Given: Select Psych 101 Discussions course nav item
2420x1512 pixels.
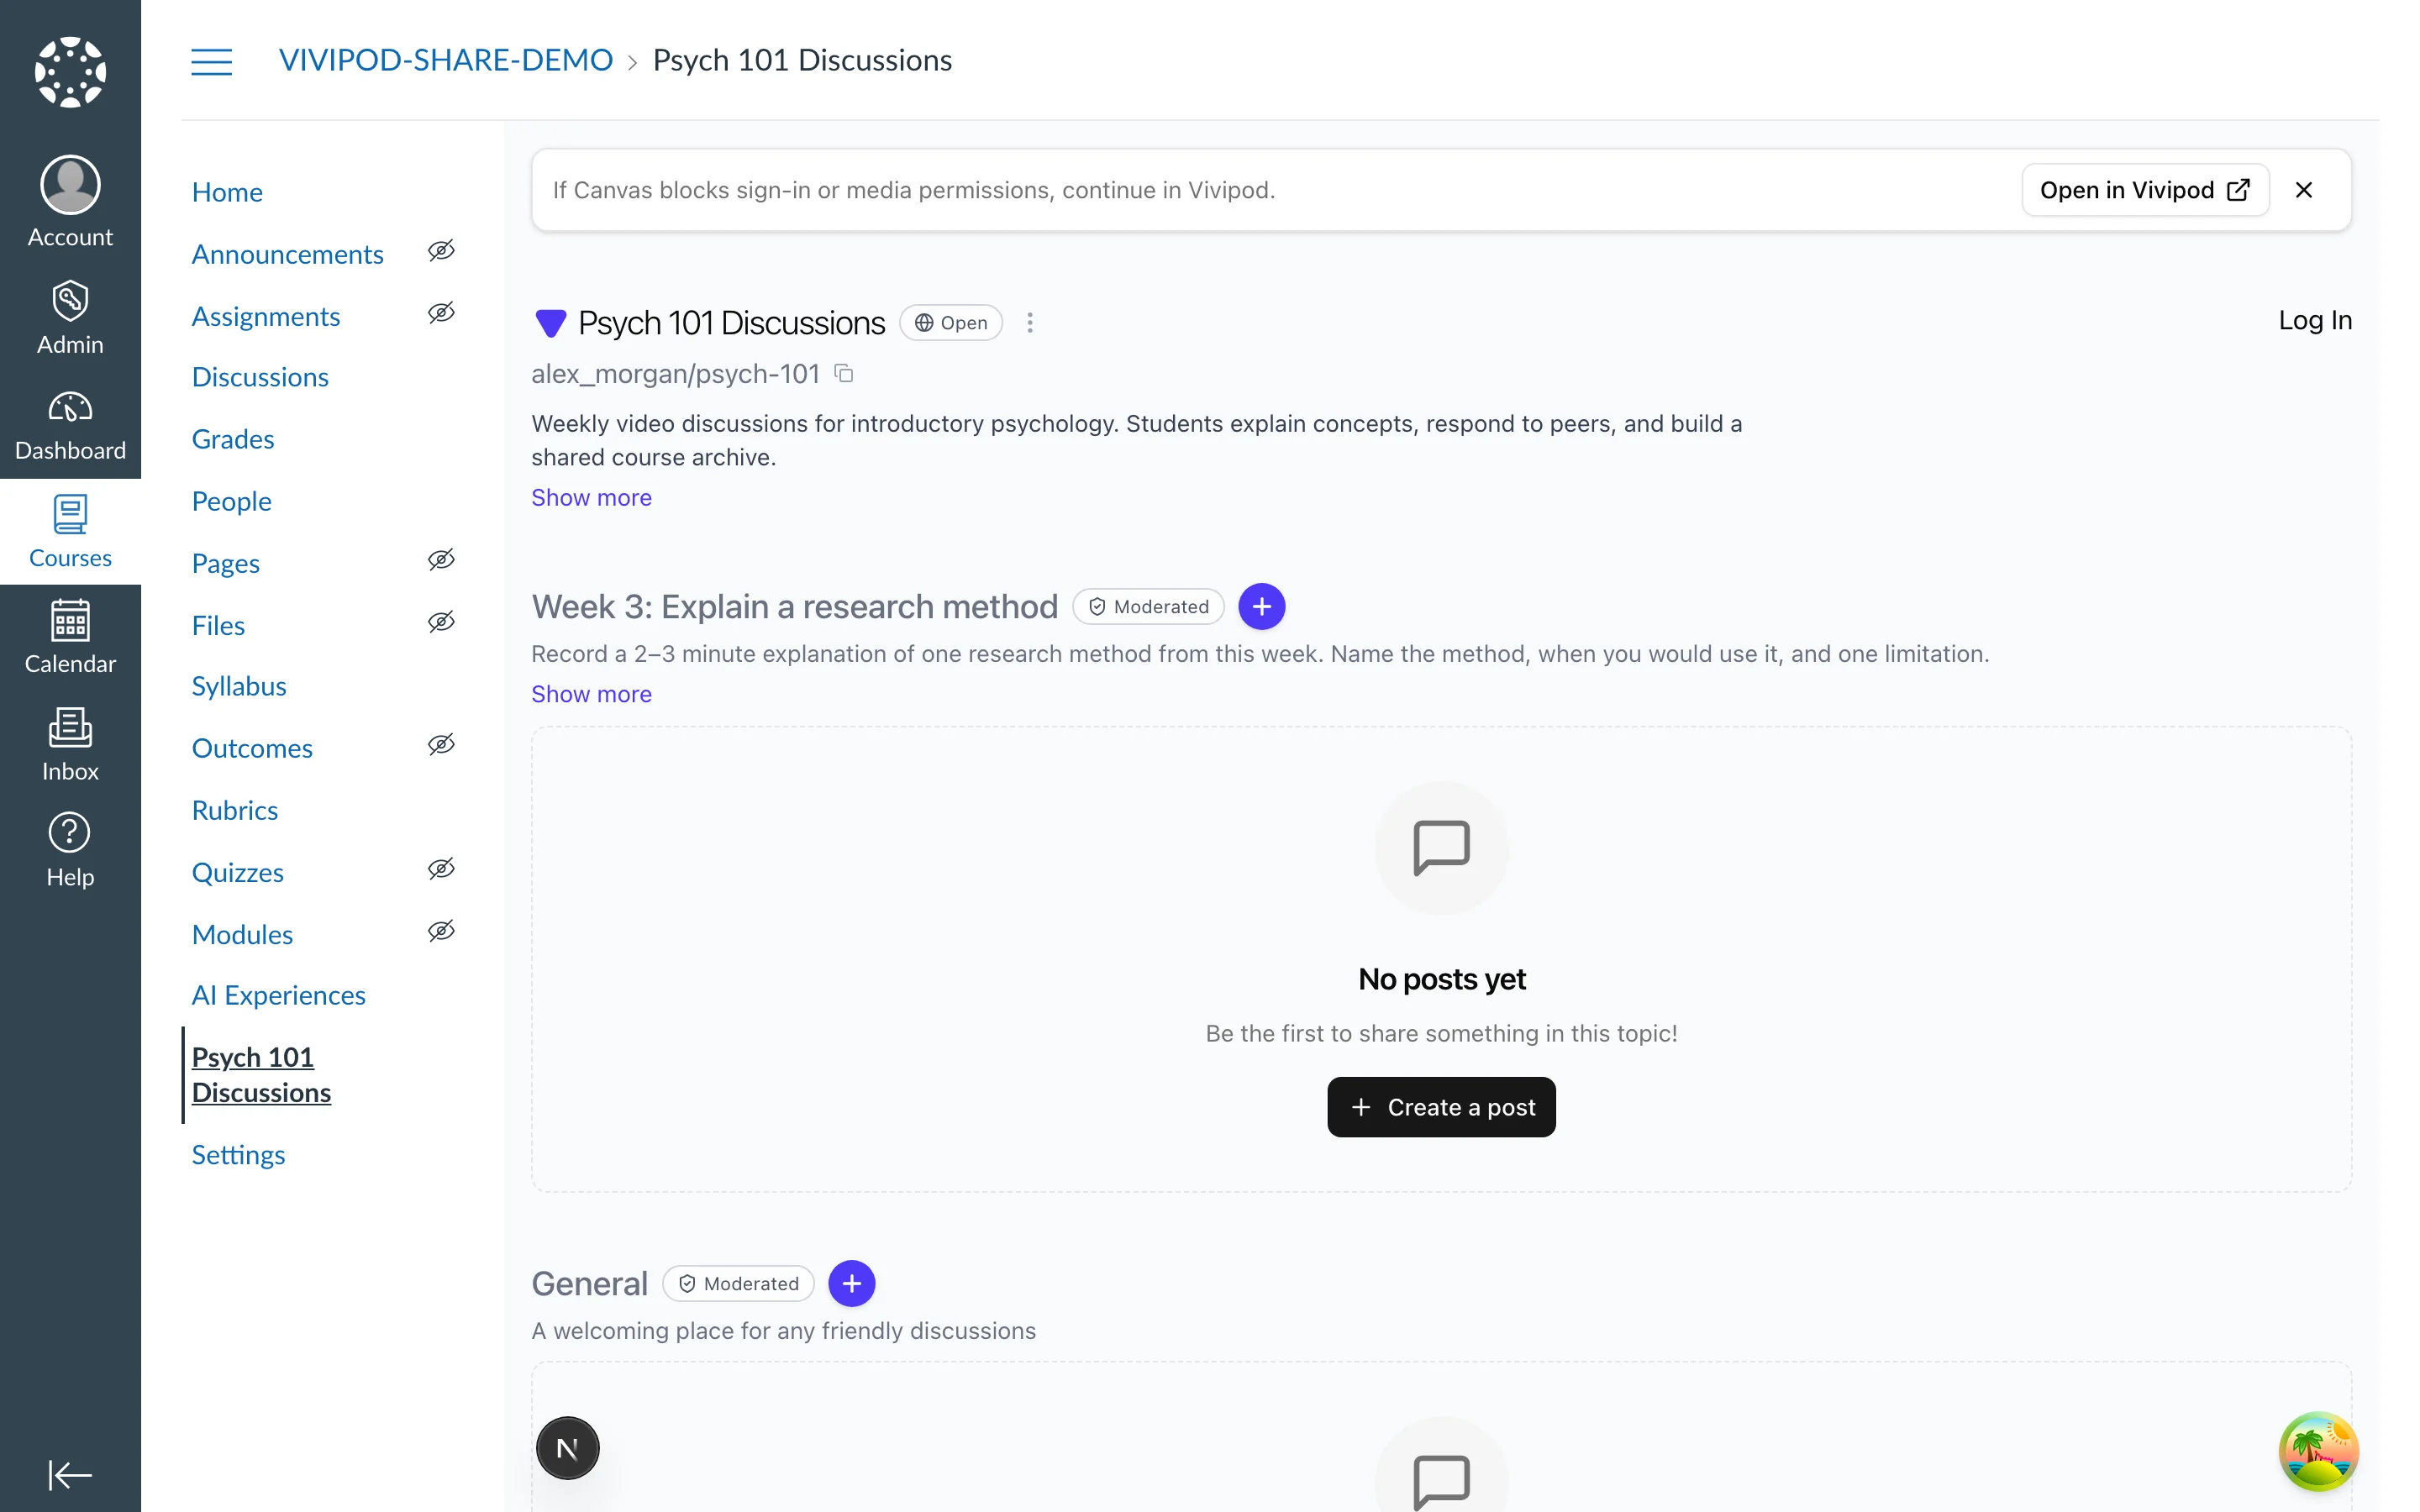Looking at the screenshot, I should coord(261,1075).
